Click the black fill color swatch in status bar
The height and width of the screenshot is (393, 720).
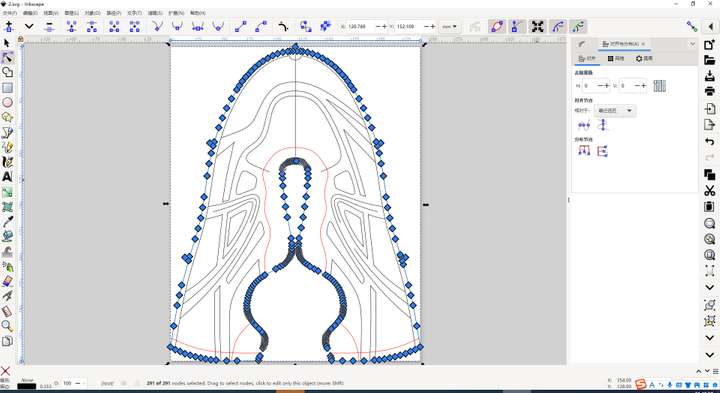27,387
